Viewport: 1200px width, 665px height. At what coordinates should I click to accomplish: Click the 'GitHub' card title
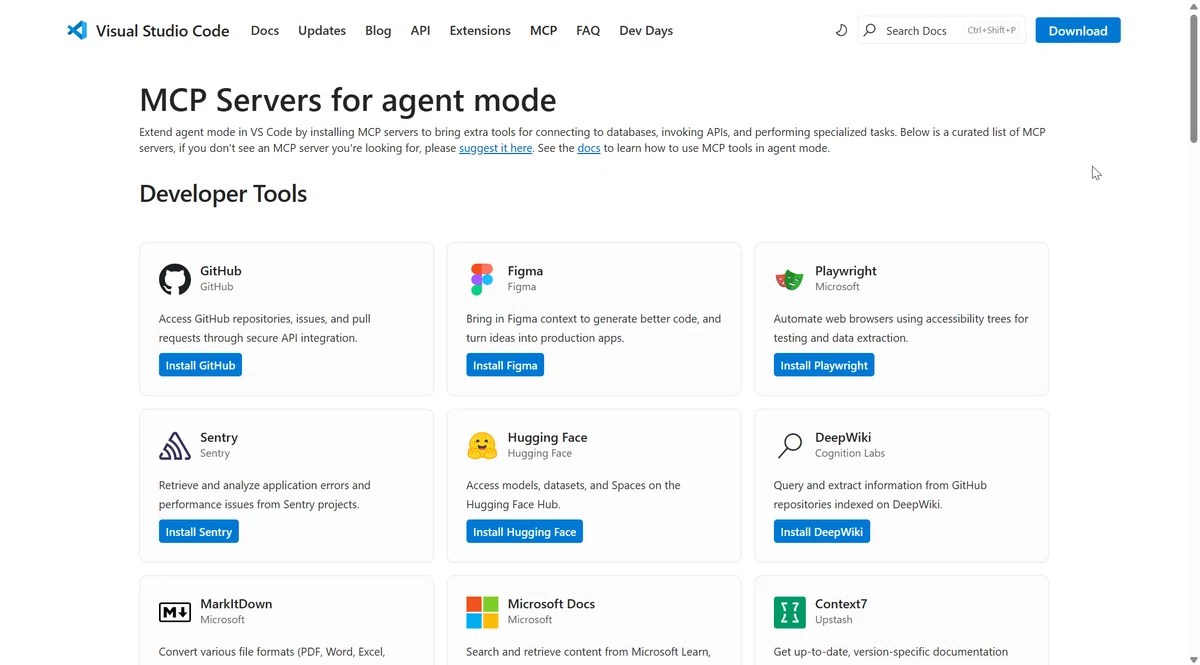(x=221, y=270)
